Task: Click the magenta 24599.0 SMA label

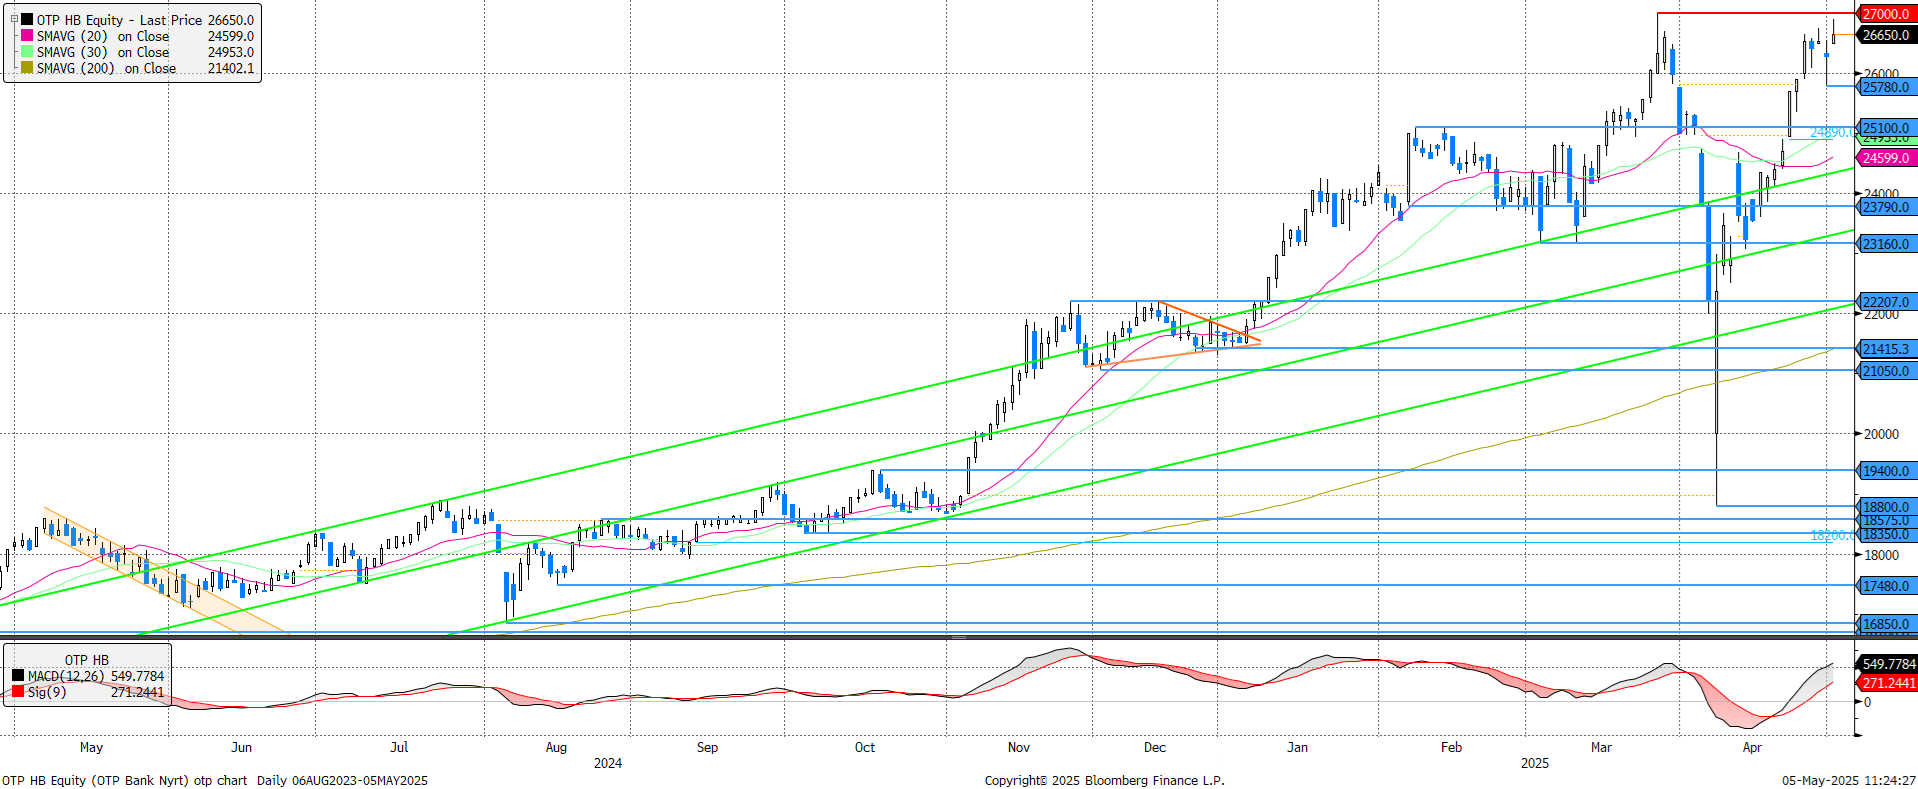Action: pyautogui.click(x=1886, y=158)
